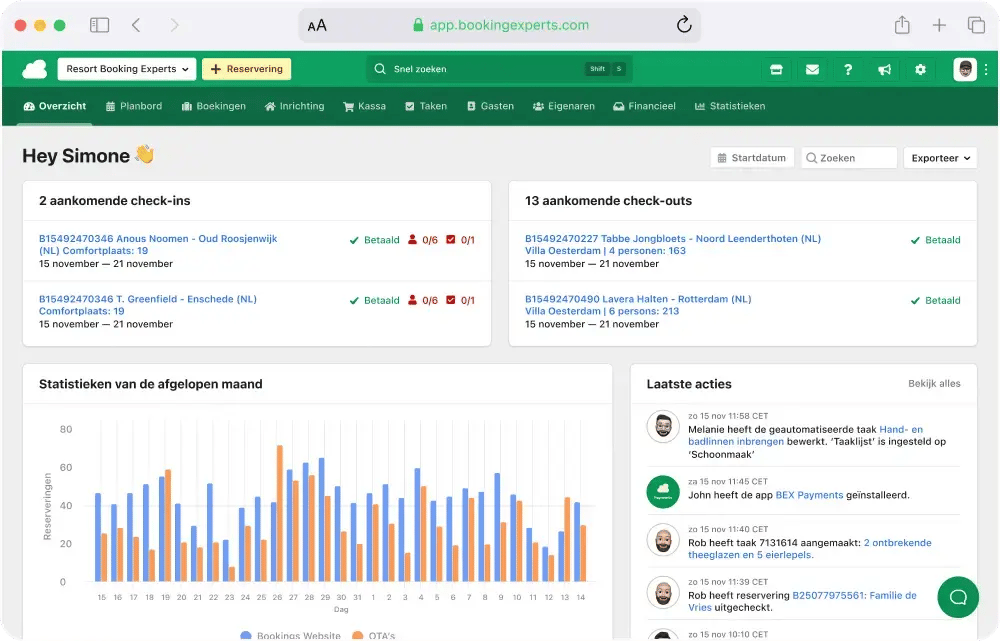Click Betaald status for Anous Noomen

point(374,240)
